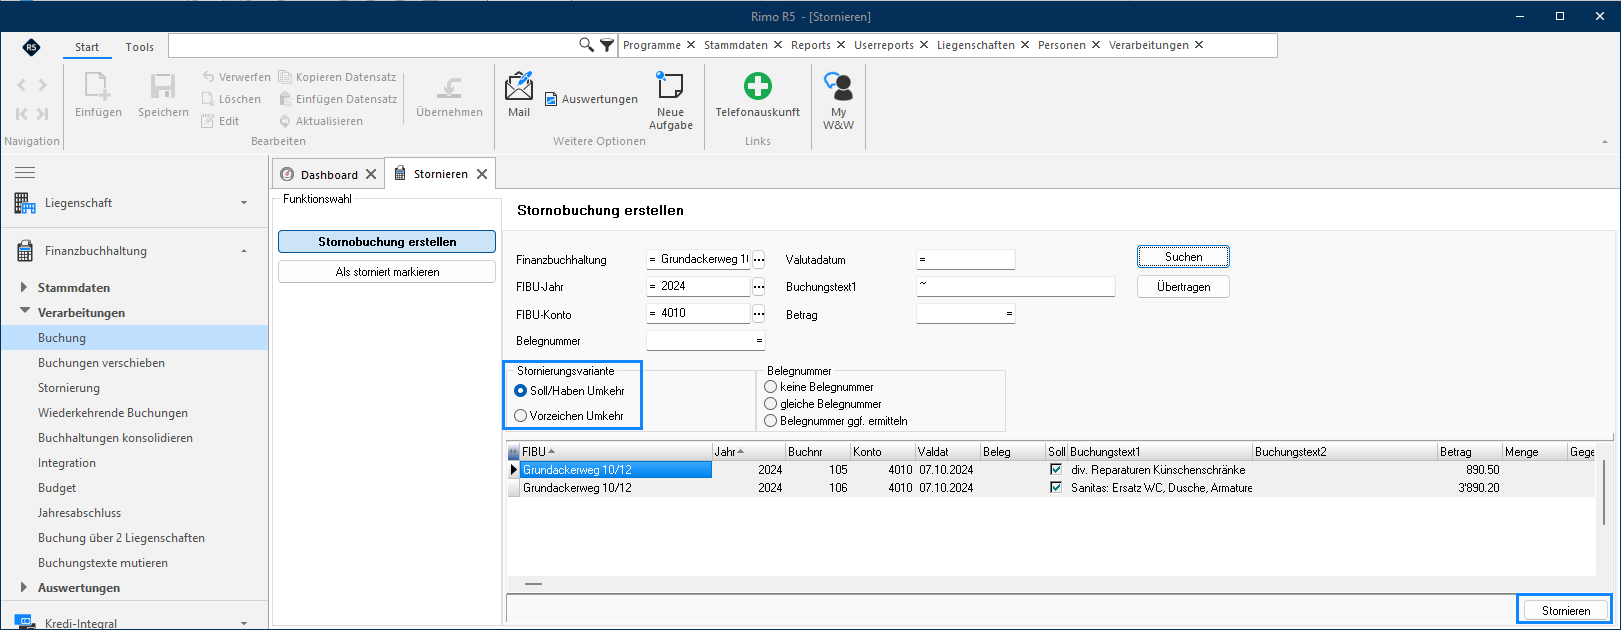The height and width of the screenshot is (630, 1621).
Task: Collapse the Verarbeitungen tree node
Action: coord(24,312)
